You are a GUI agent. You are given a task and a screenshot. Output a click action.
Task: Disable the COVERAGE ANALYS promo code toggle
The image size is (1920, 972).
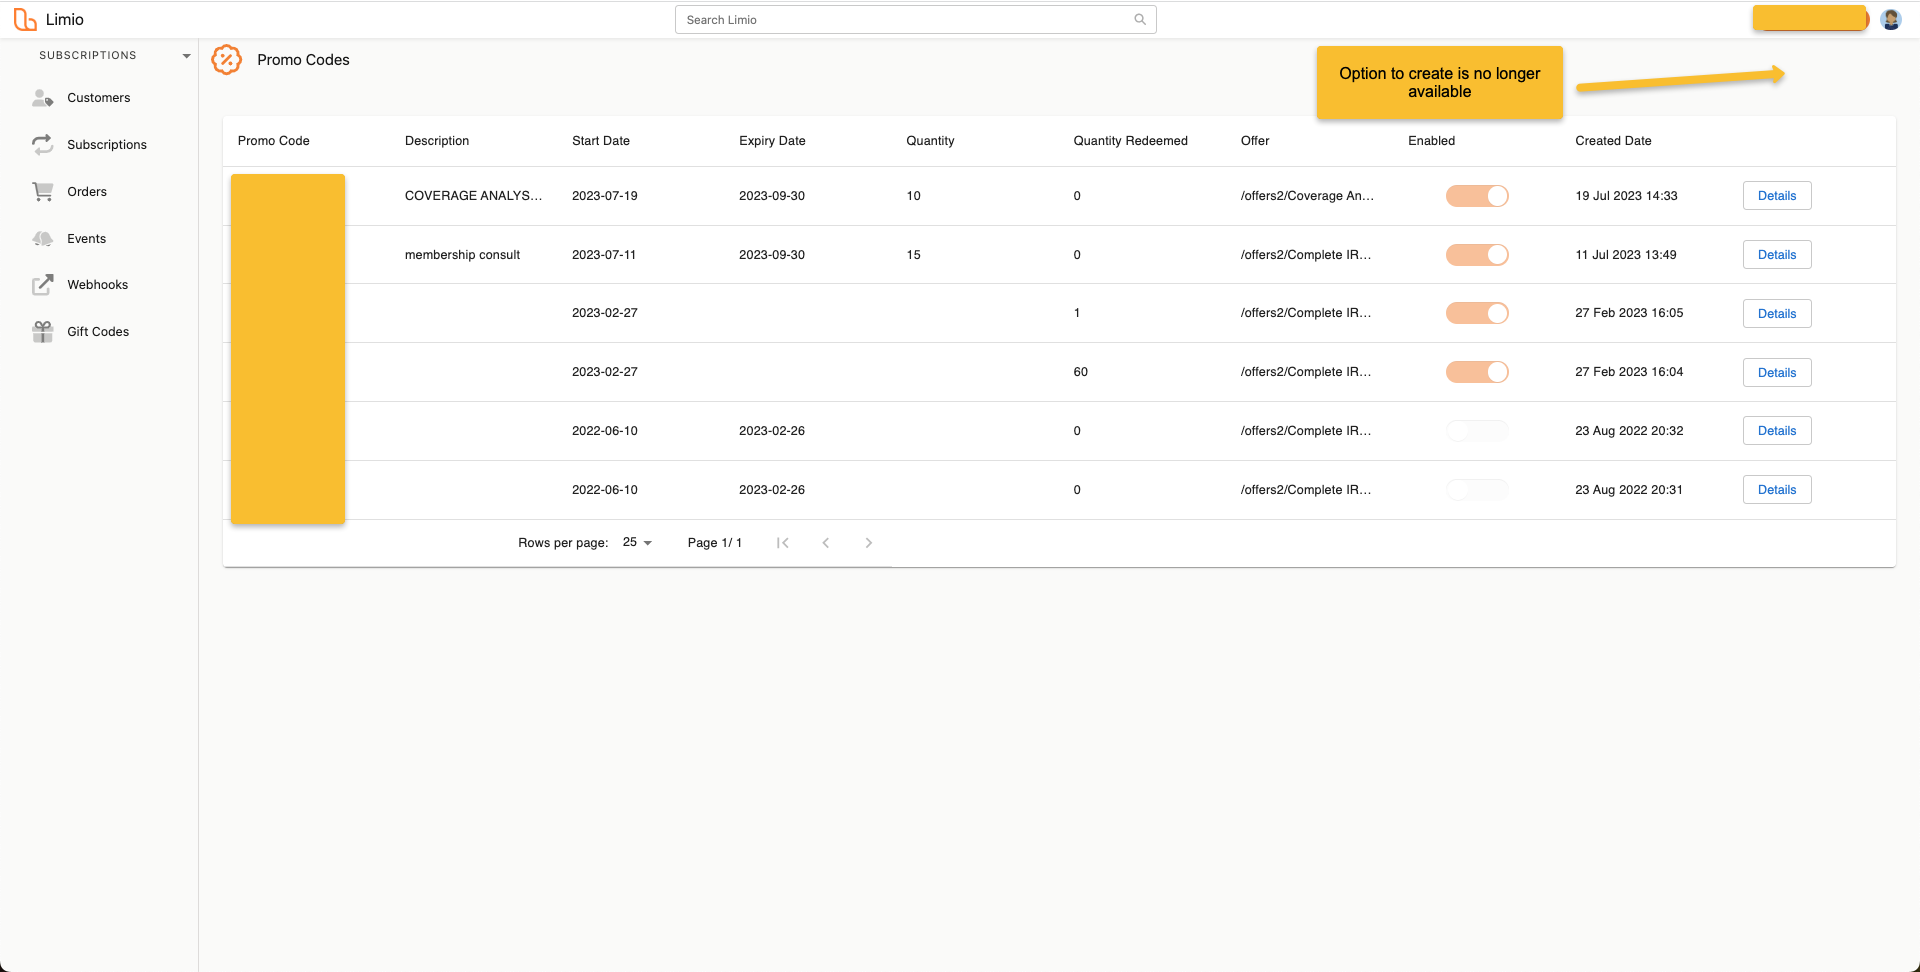[1477, 196]
